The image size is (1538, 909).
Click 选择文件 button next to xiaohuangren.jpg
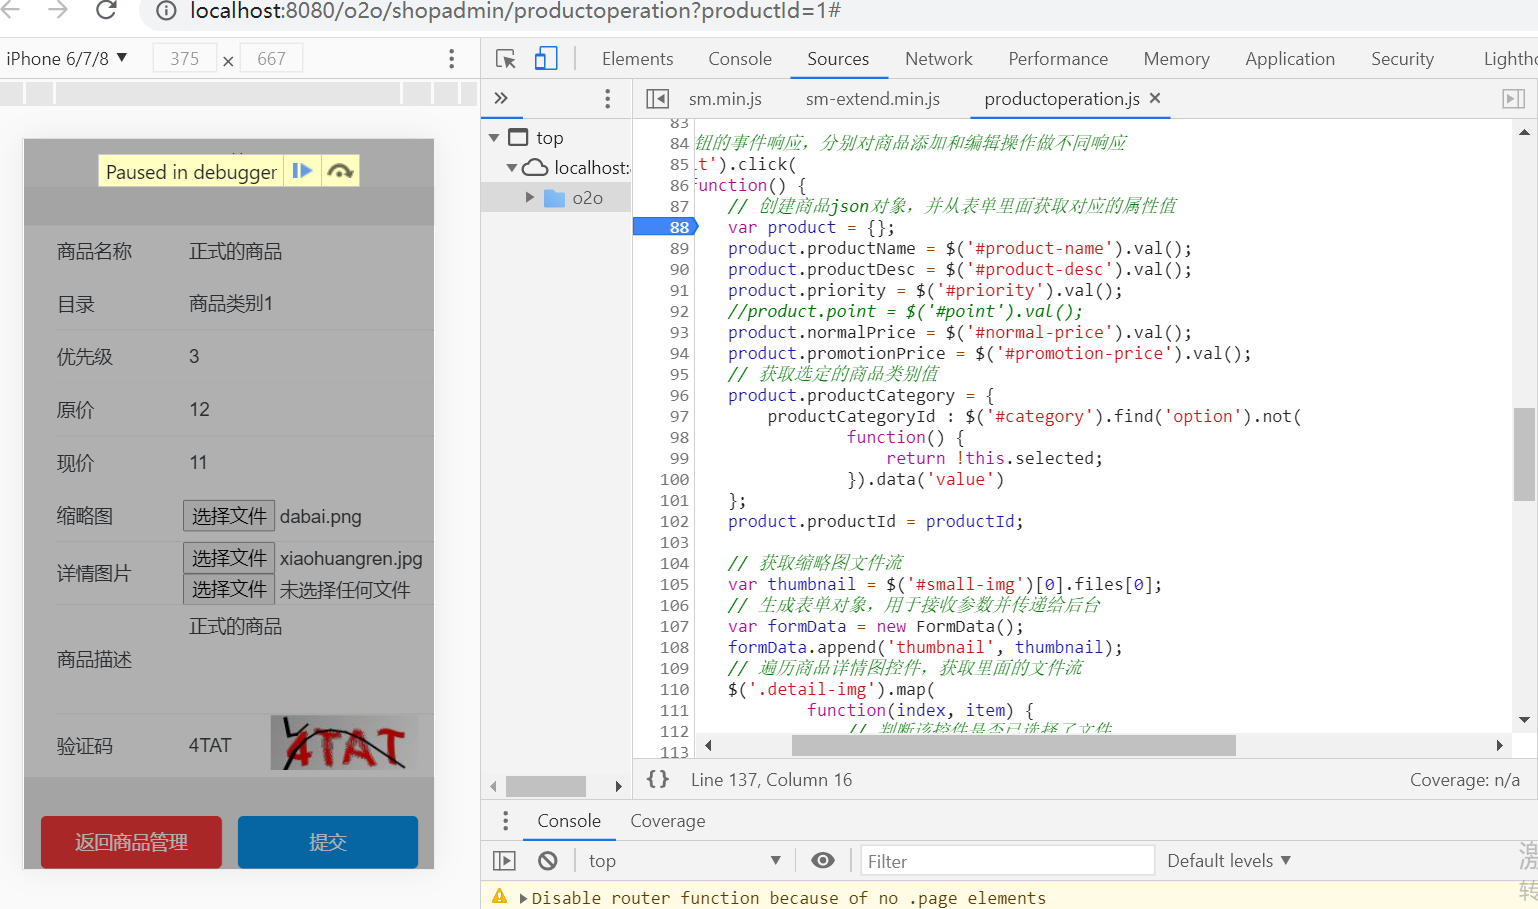229,558
